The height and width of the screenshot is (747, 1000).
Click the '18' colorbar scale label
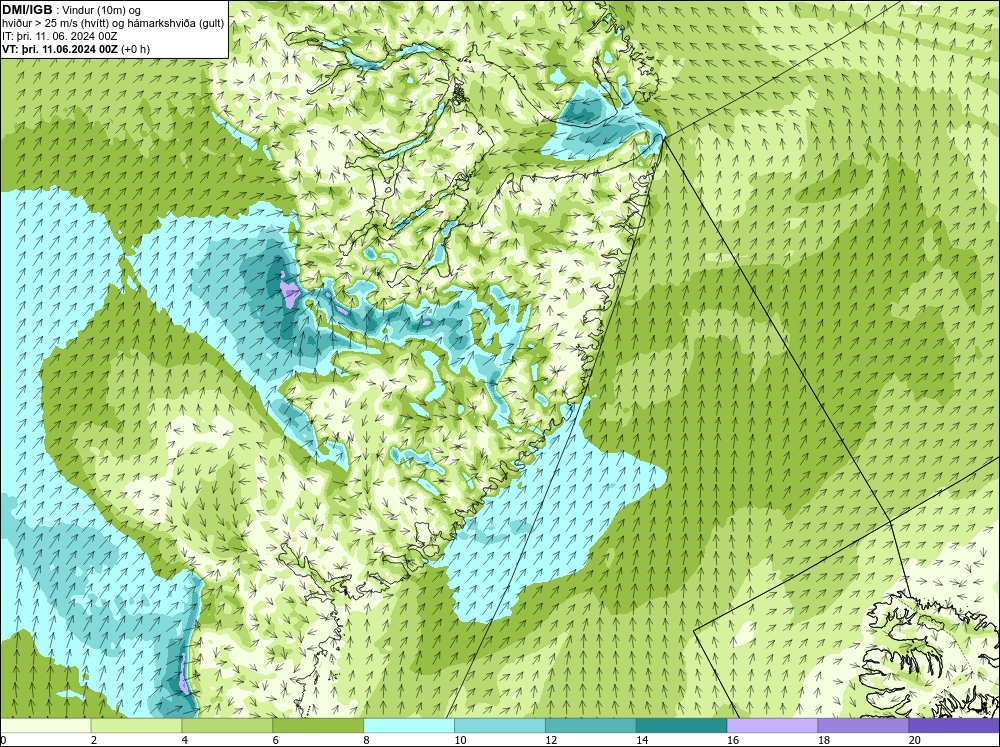pyautogui.click(x=823, y=740)
